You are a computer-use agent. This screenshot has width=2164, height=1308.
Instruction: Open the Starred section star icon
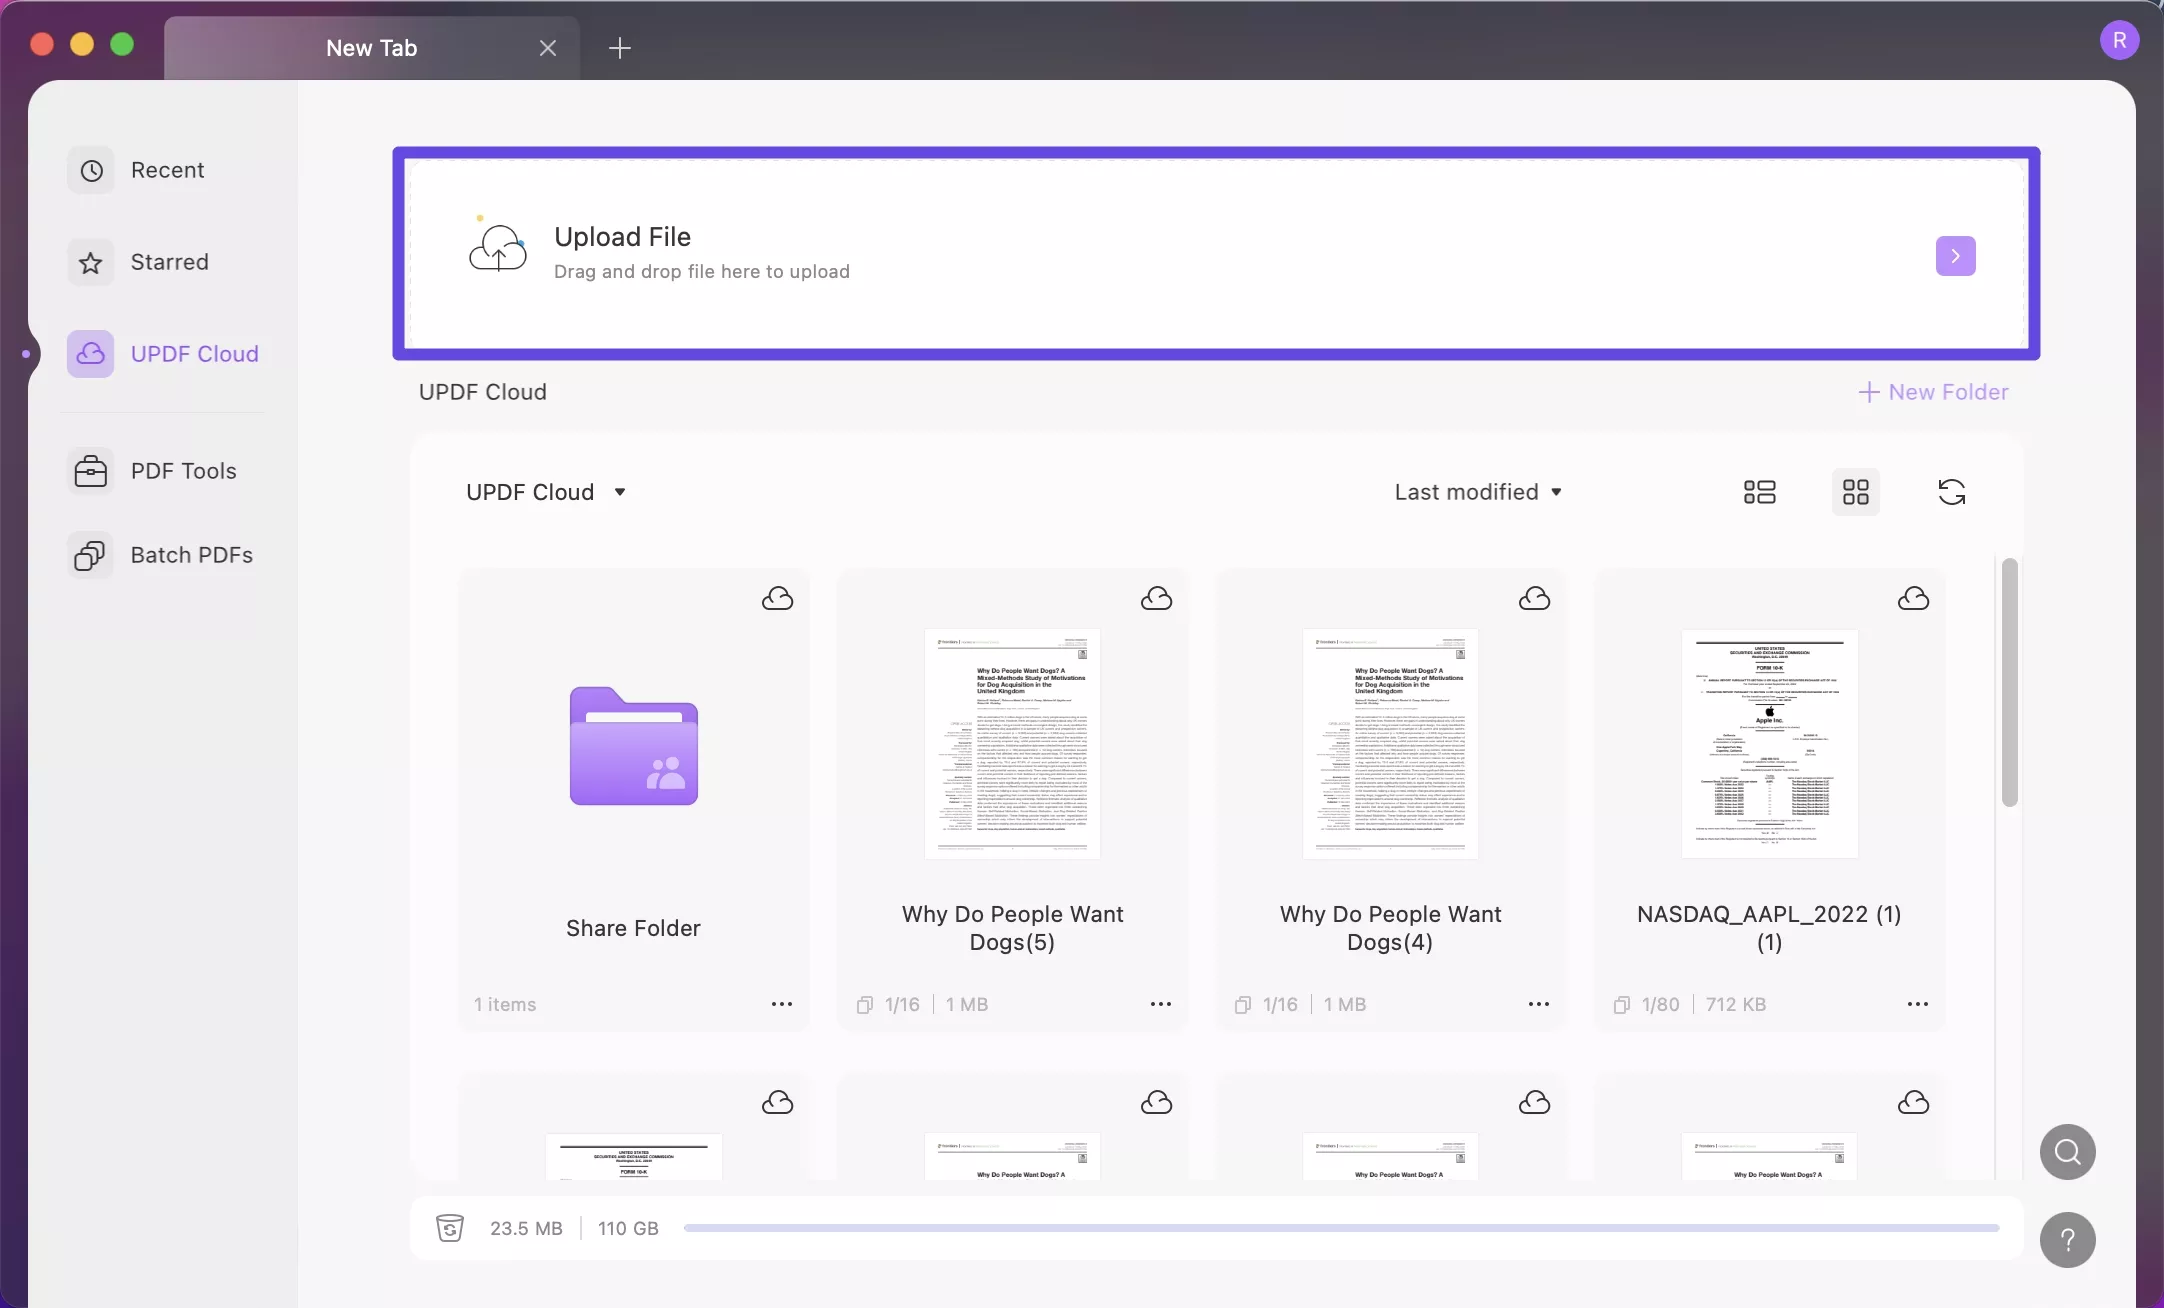91,262
